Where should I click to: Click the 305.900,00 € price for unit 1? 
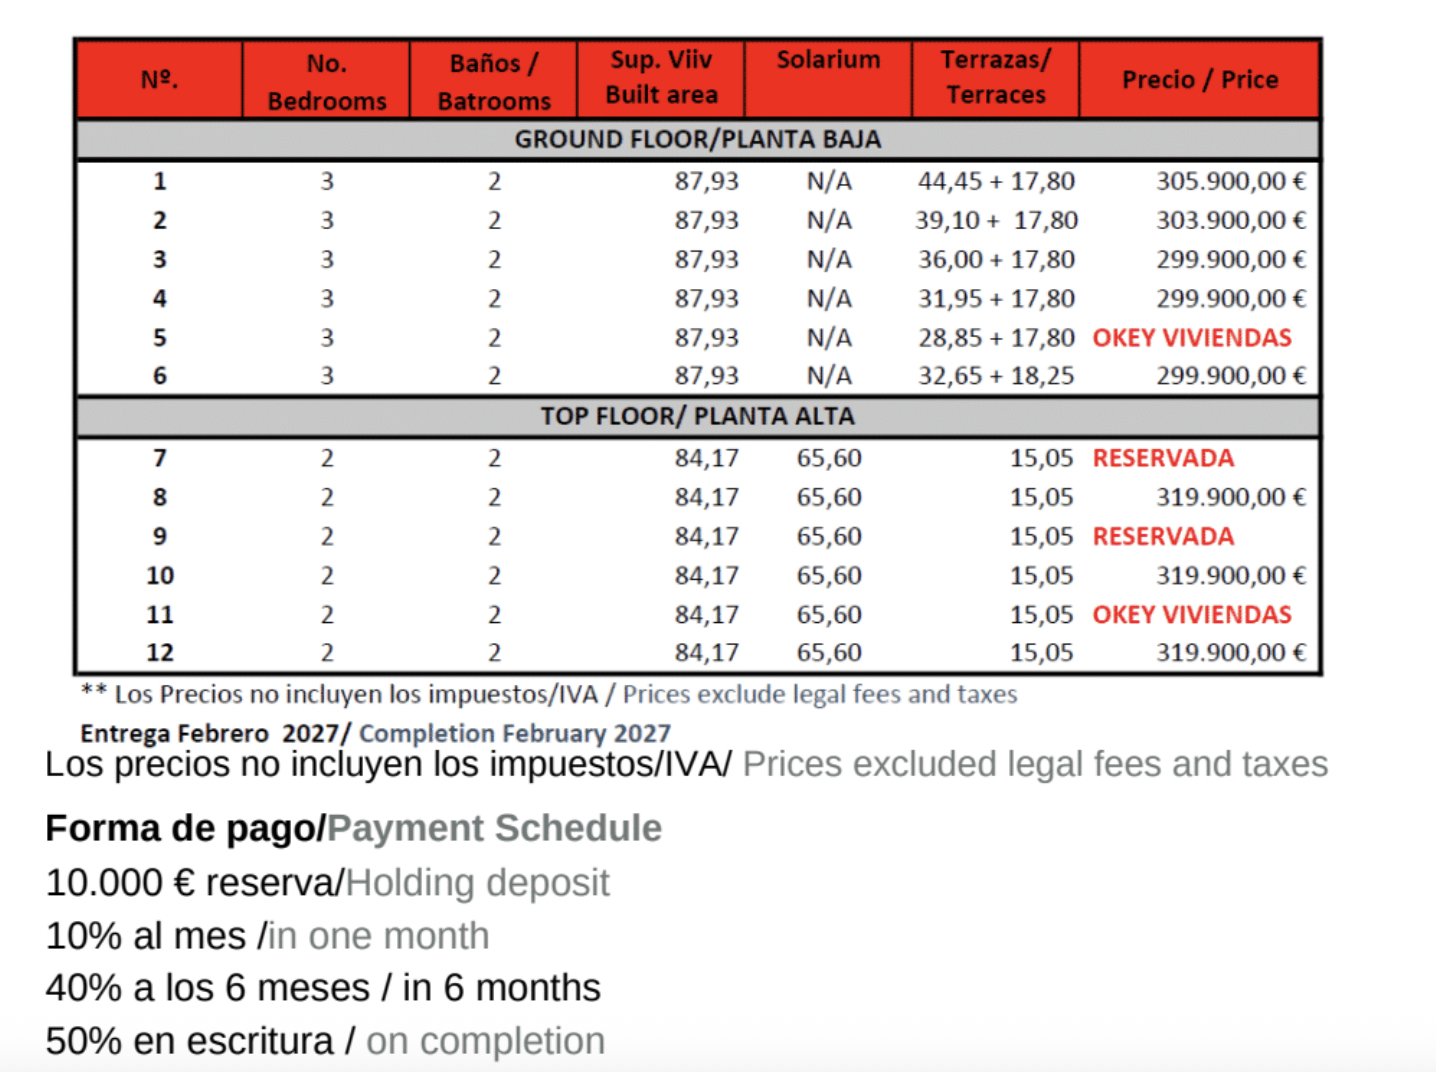(x=1230, y=182)
